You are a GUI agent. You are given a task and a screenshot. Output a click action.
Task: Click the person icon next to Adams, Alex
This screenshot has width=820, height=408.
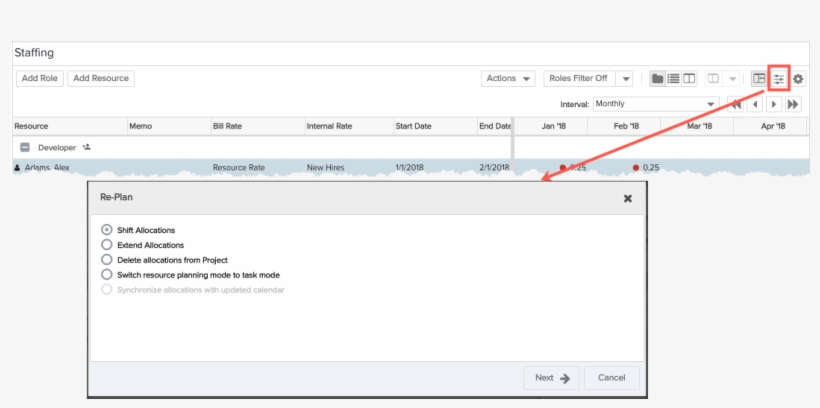[18, 168]
